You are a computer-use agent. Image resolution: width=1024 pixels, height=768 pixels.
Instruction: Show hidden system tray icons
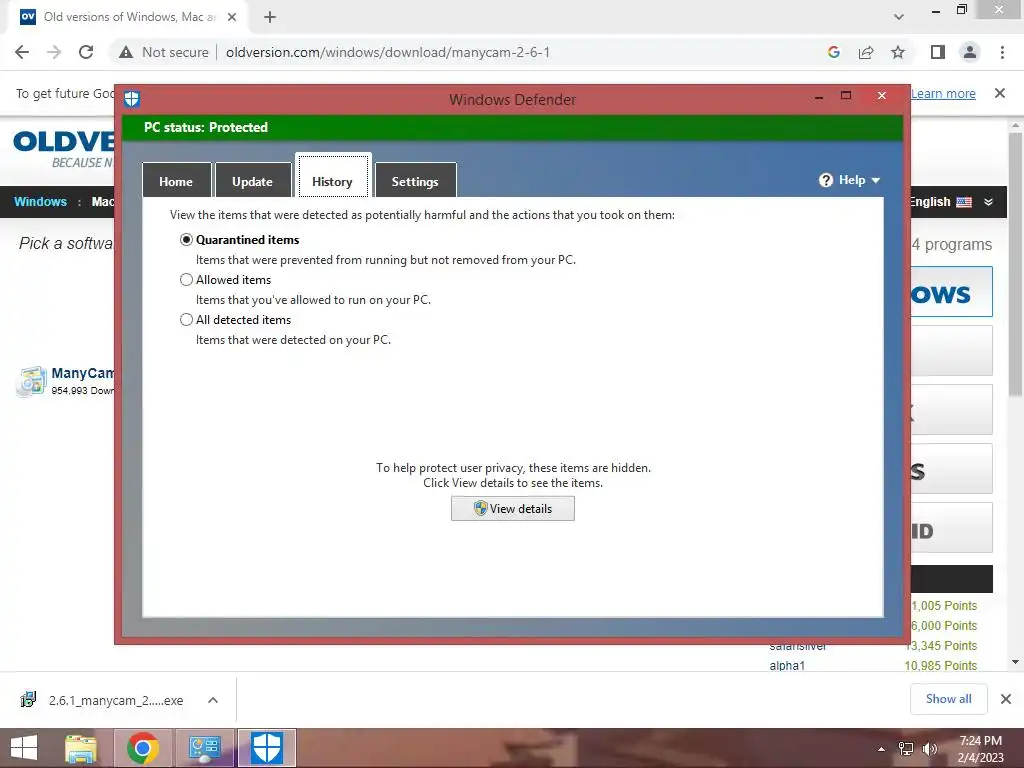coord(882,749)
